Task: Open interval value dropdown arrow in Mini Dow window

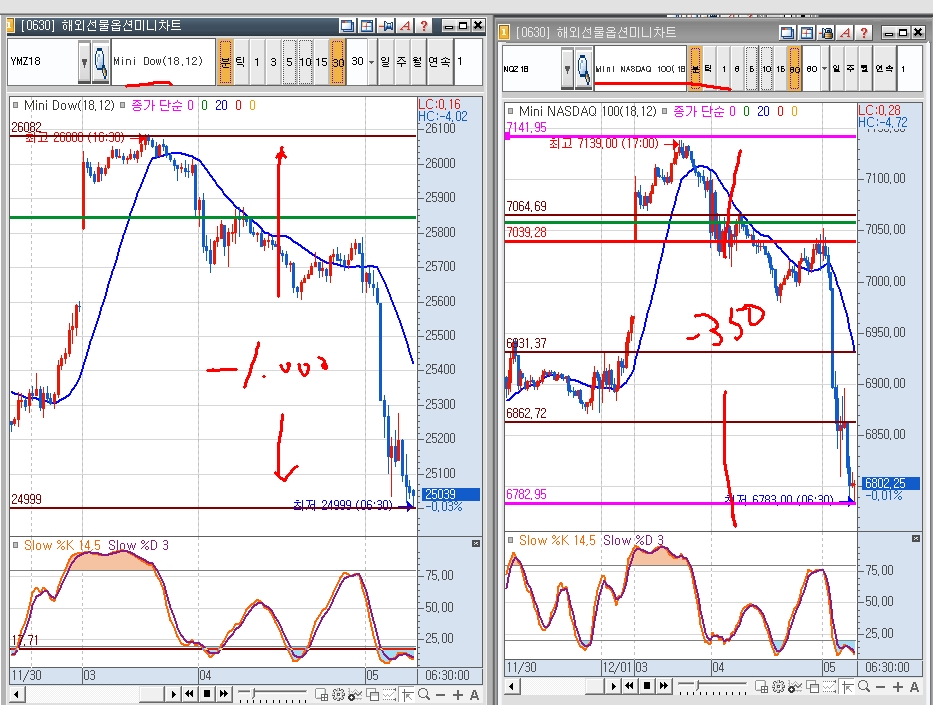Action: (372, 62)
